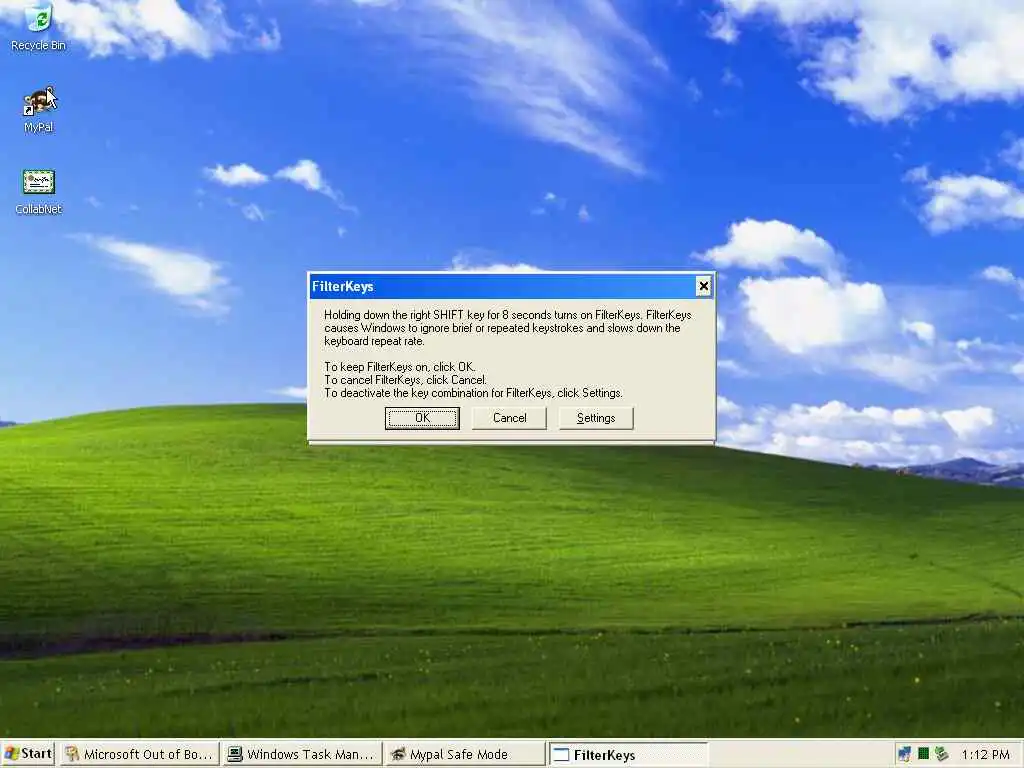
Task: Switch to Mypal Safe Mode taskbar item
Action: [x=465, y=754]
